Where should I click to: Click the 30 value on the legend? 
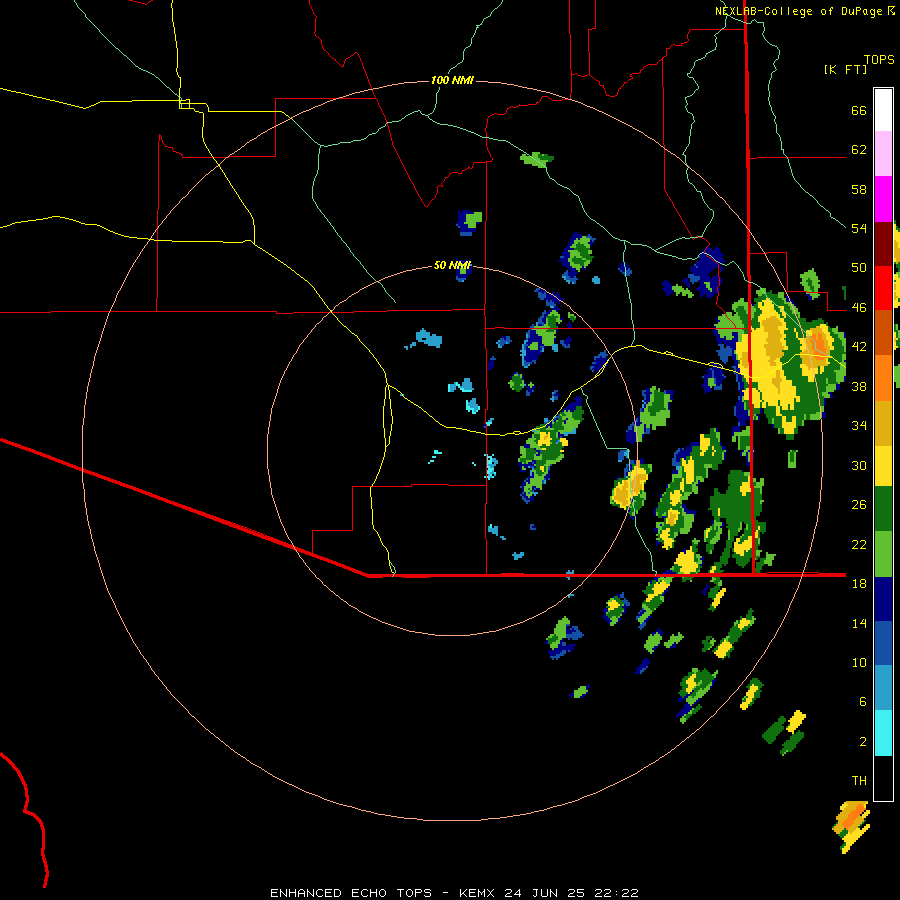point(859,465)
